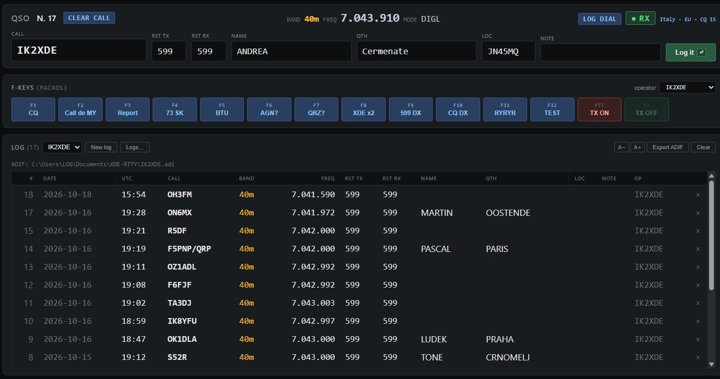The width and height of the screenshot is (720, 379).
Task: Edit the CALL field containing IK2XDE
Action: [79, 50]
